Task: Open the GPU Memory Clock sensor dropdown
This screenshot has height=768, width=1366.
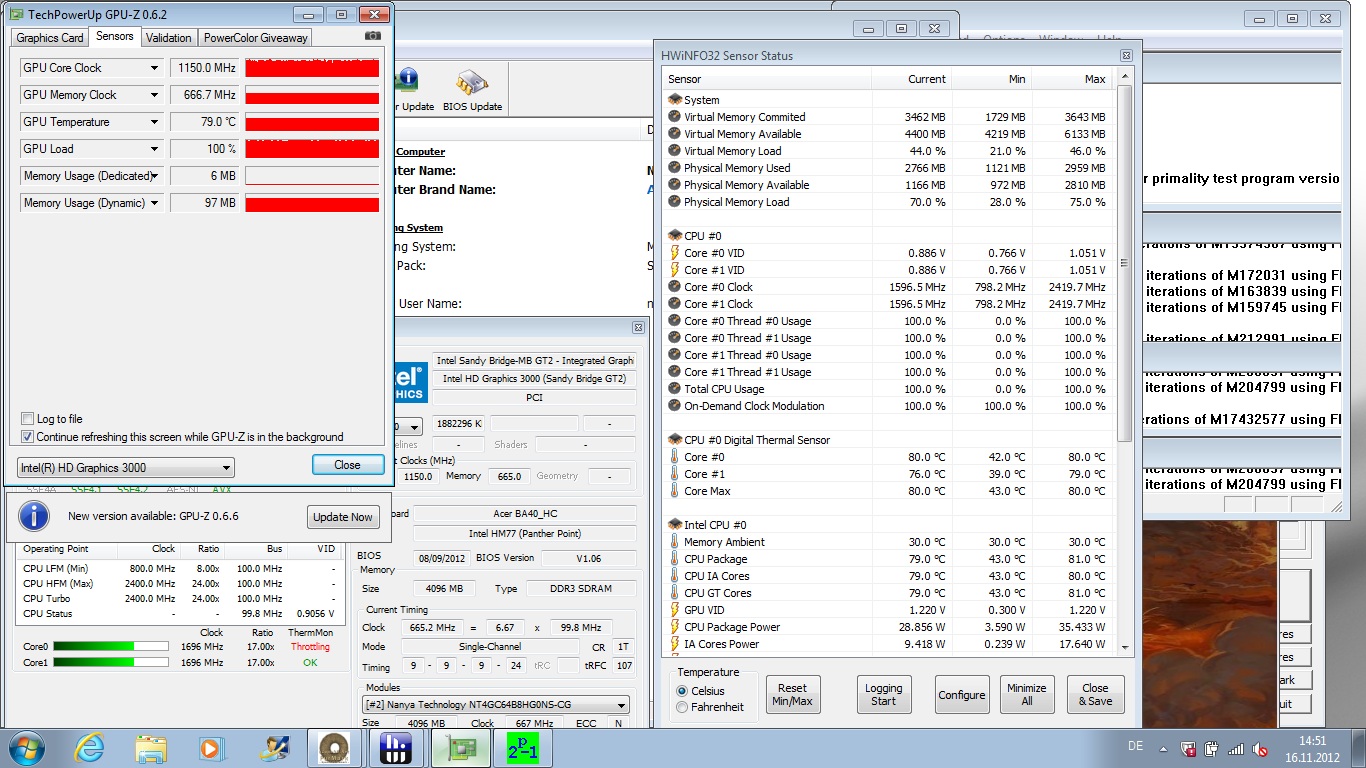Action: coord(154,95)
